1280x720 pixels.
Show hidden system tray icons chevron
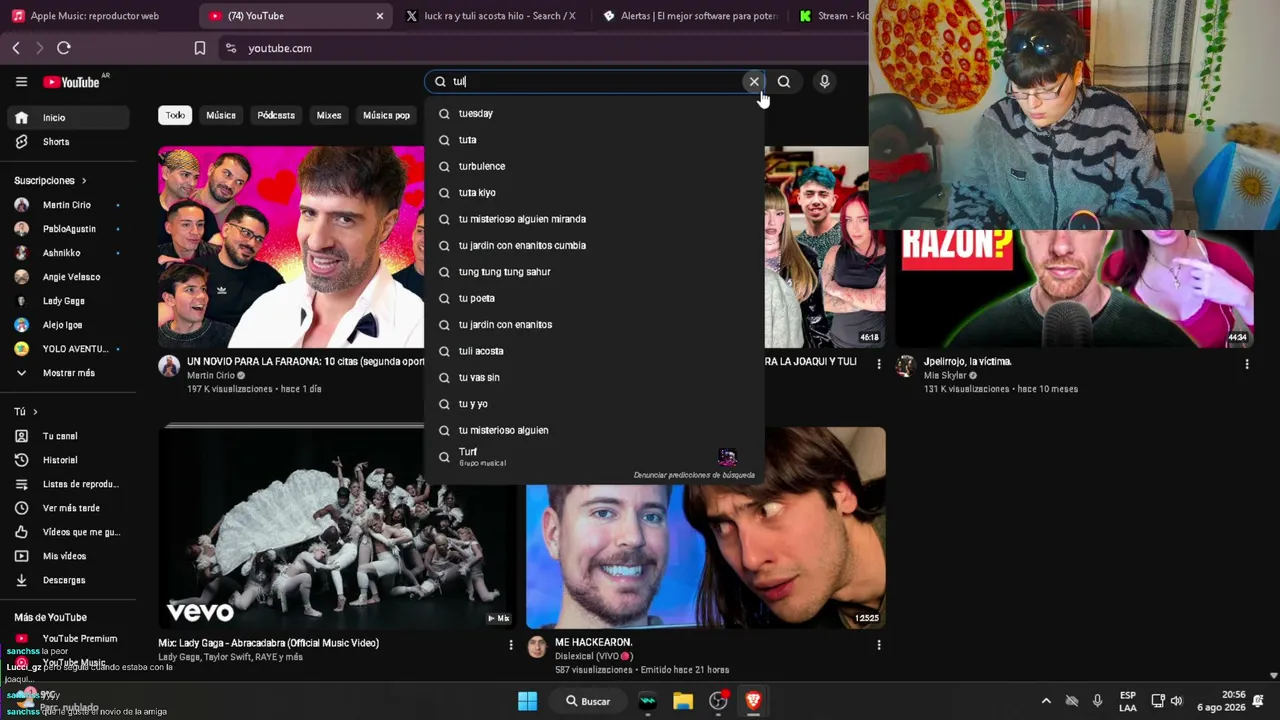(1046, 701)
